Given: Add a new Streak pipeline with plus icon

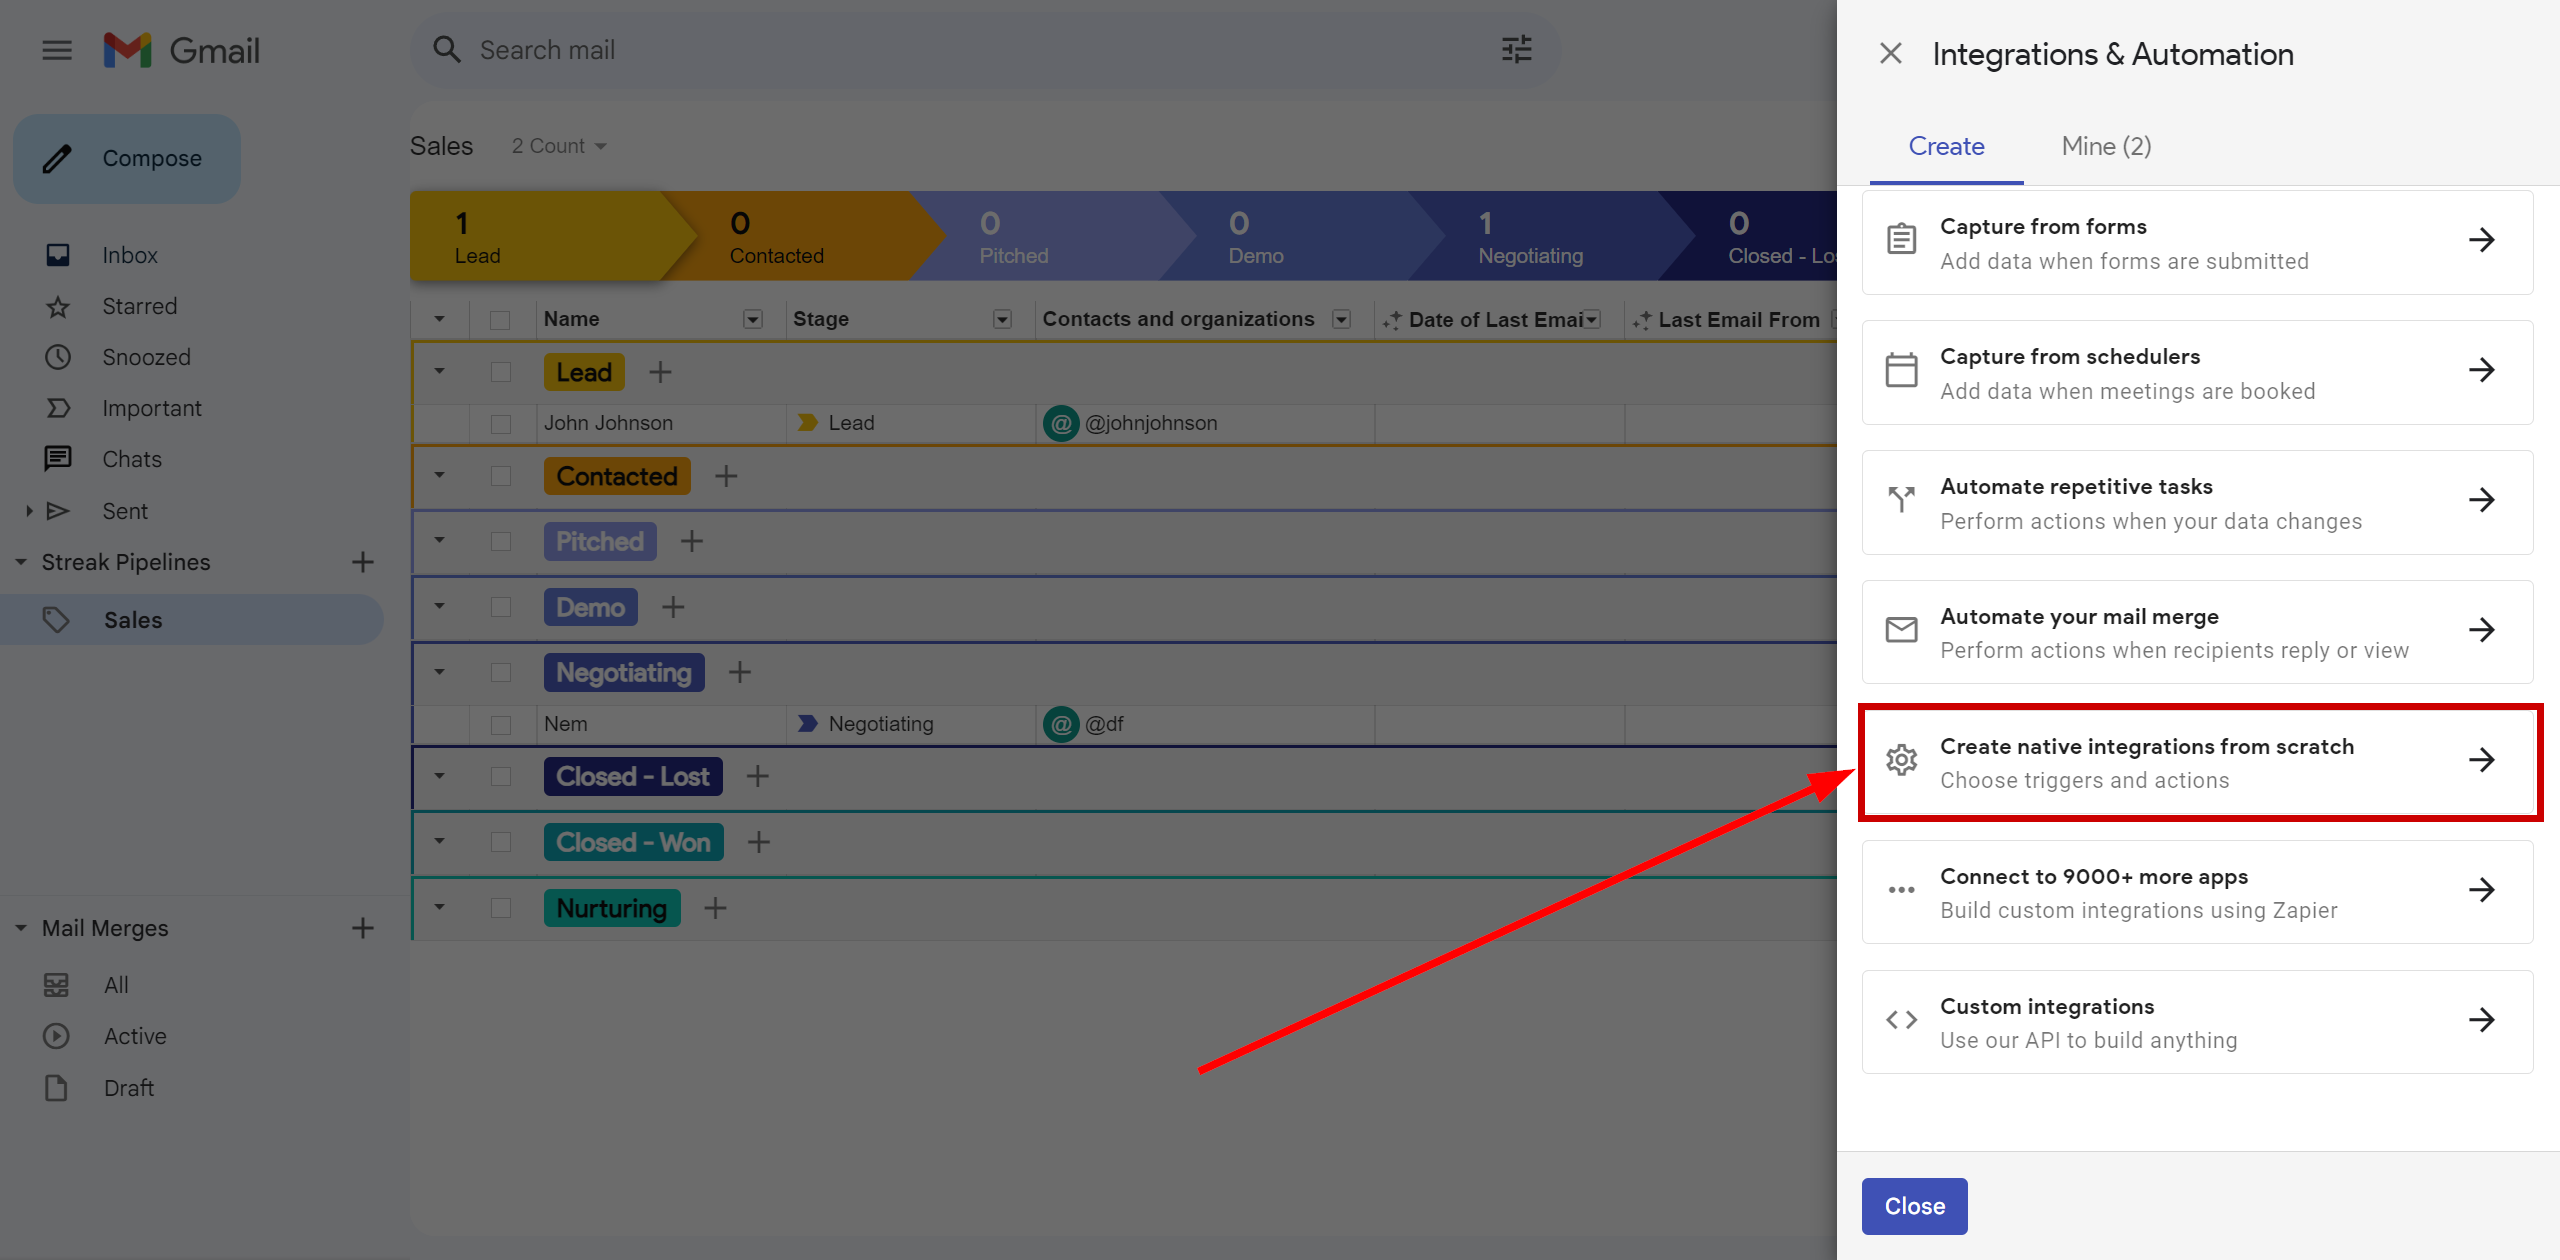Looking at the screenshot, I should [x=363, y=562].
